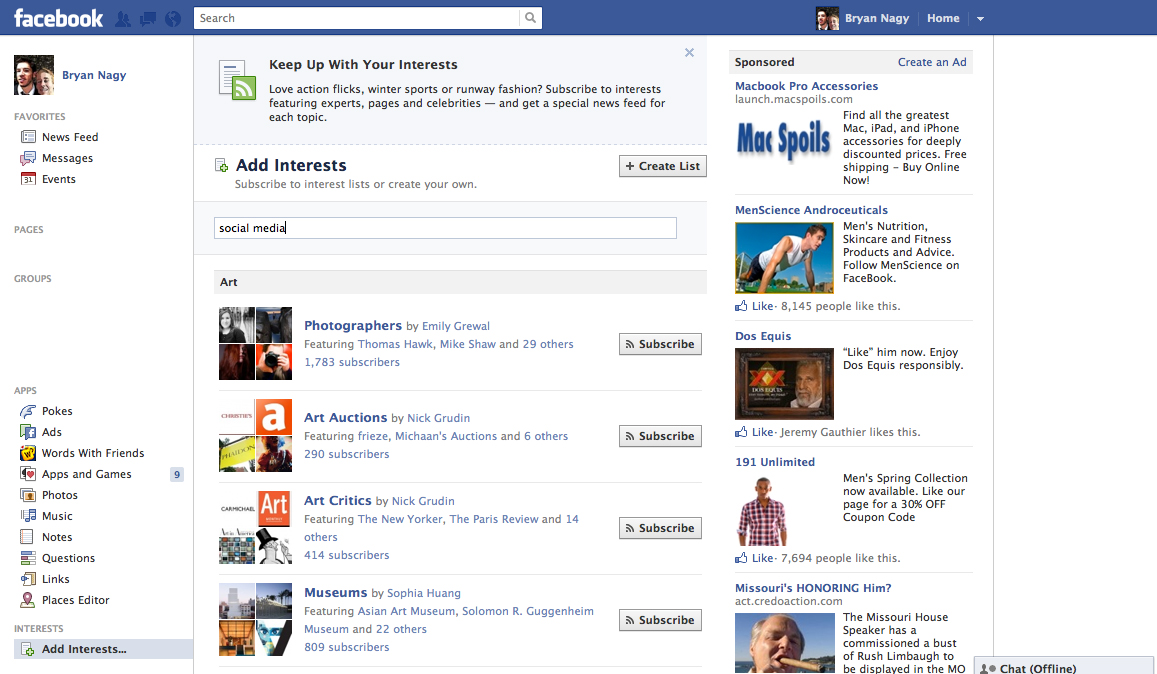Click the search magnifier icon
This screenshot has width=1157, height=674.
pyautogui.click(x=530, y=18)
